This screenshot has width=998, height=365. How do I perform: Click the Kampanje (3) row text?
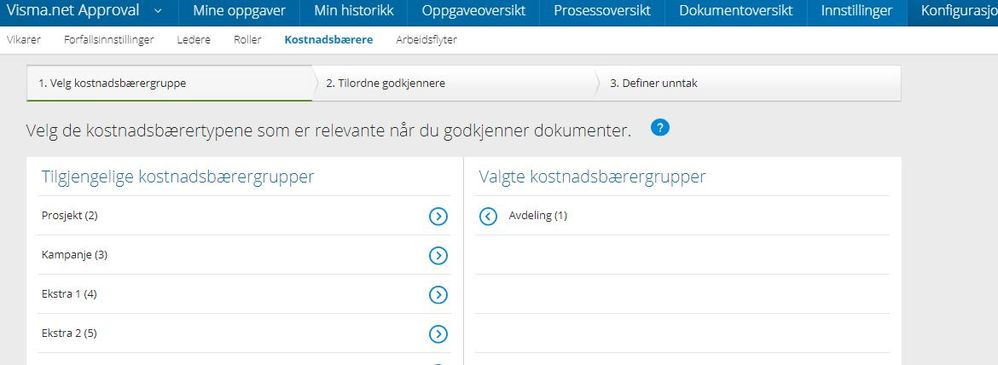tap(74, 255)
